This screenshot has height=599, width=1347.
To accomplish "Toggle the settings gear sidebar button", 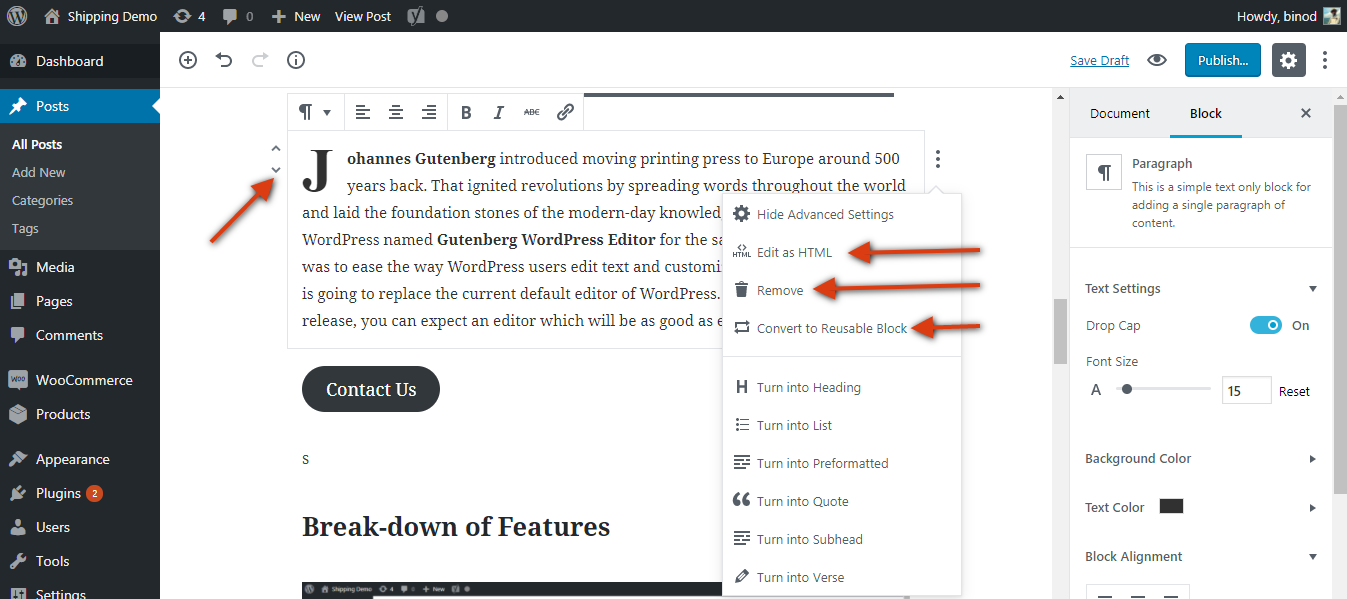I will (1289, 60).
